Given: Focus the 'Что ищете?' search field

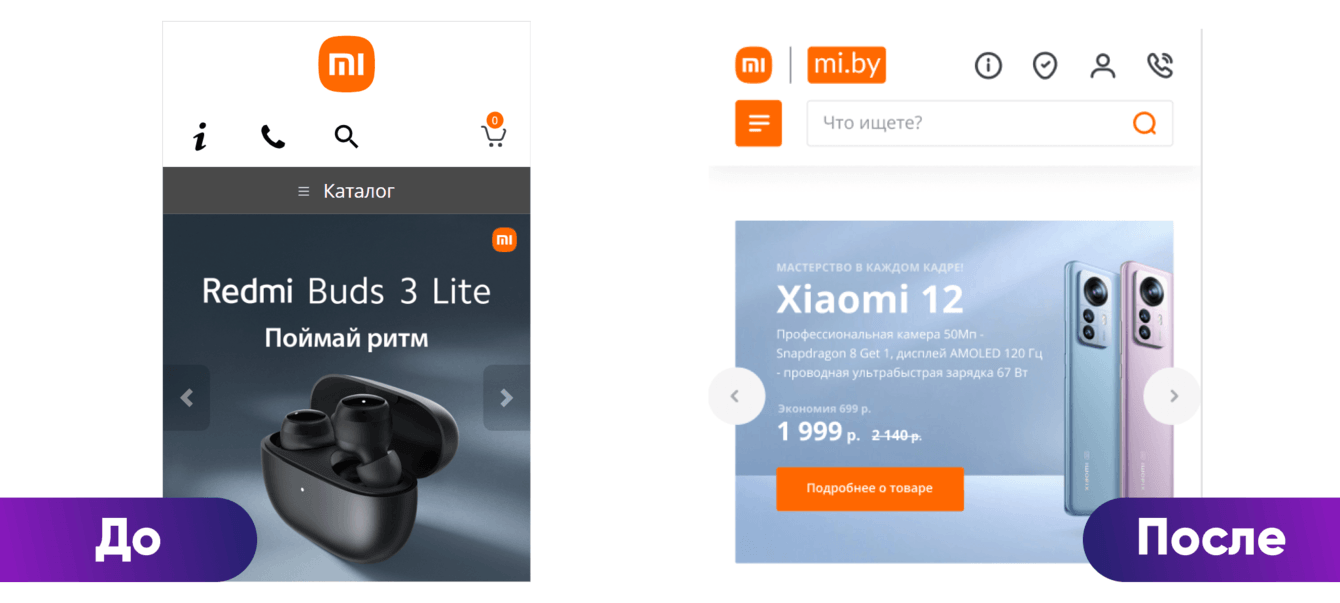Looking at the screenshot, I should coord(990,123).
